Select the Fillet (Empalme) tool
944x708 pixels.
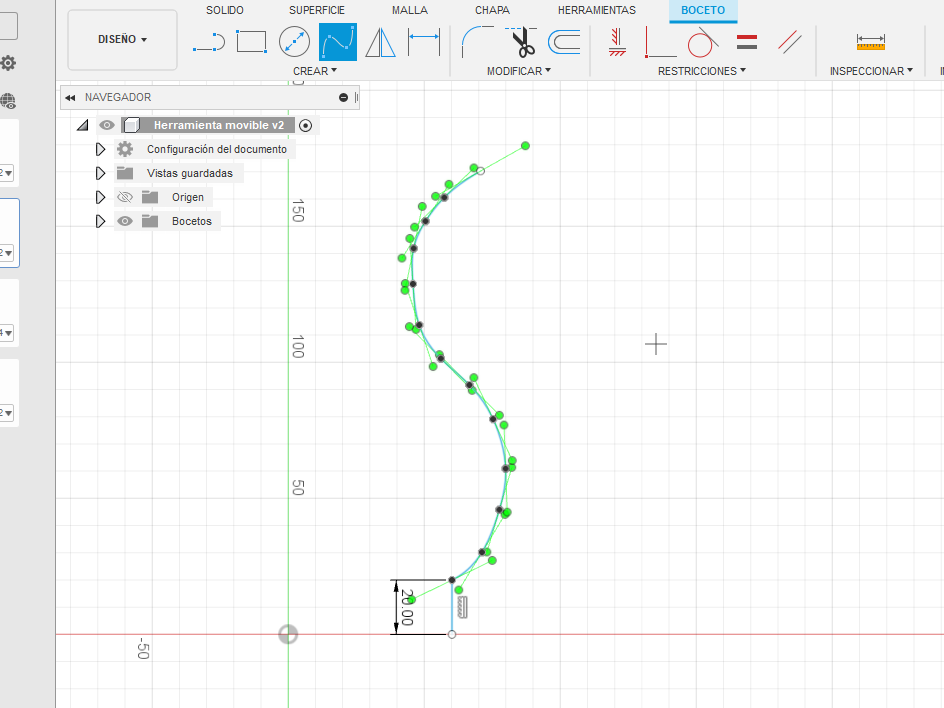(477, 42)
